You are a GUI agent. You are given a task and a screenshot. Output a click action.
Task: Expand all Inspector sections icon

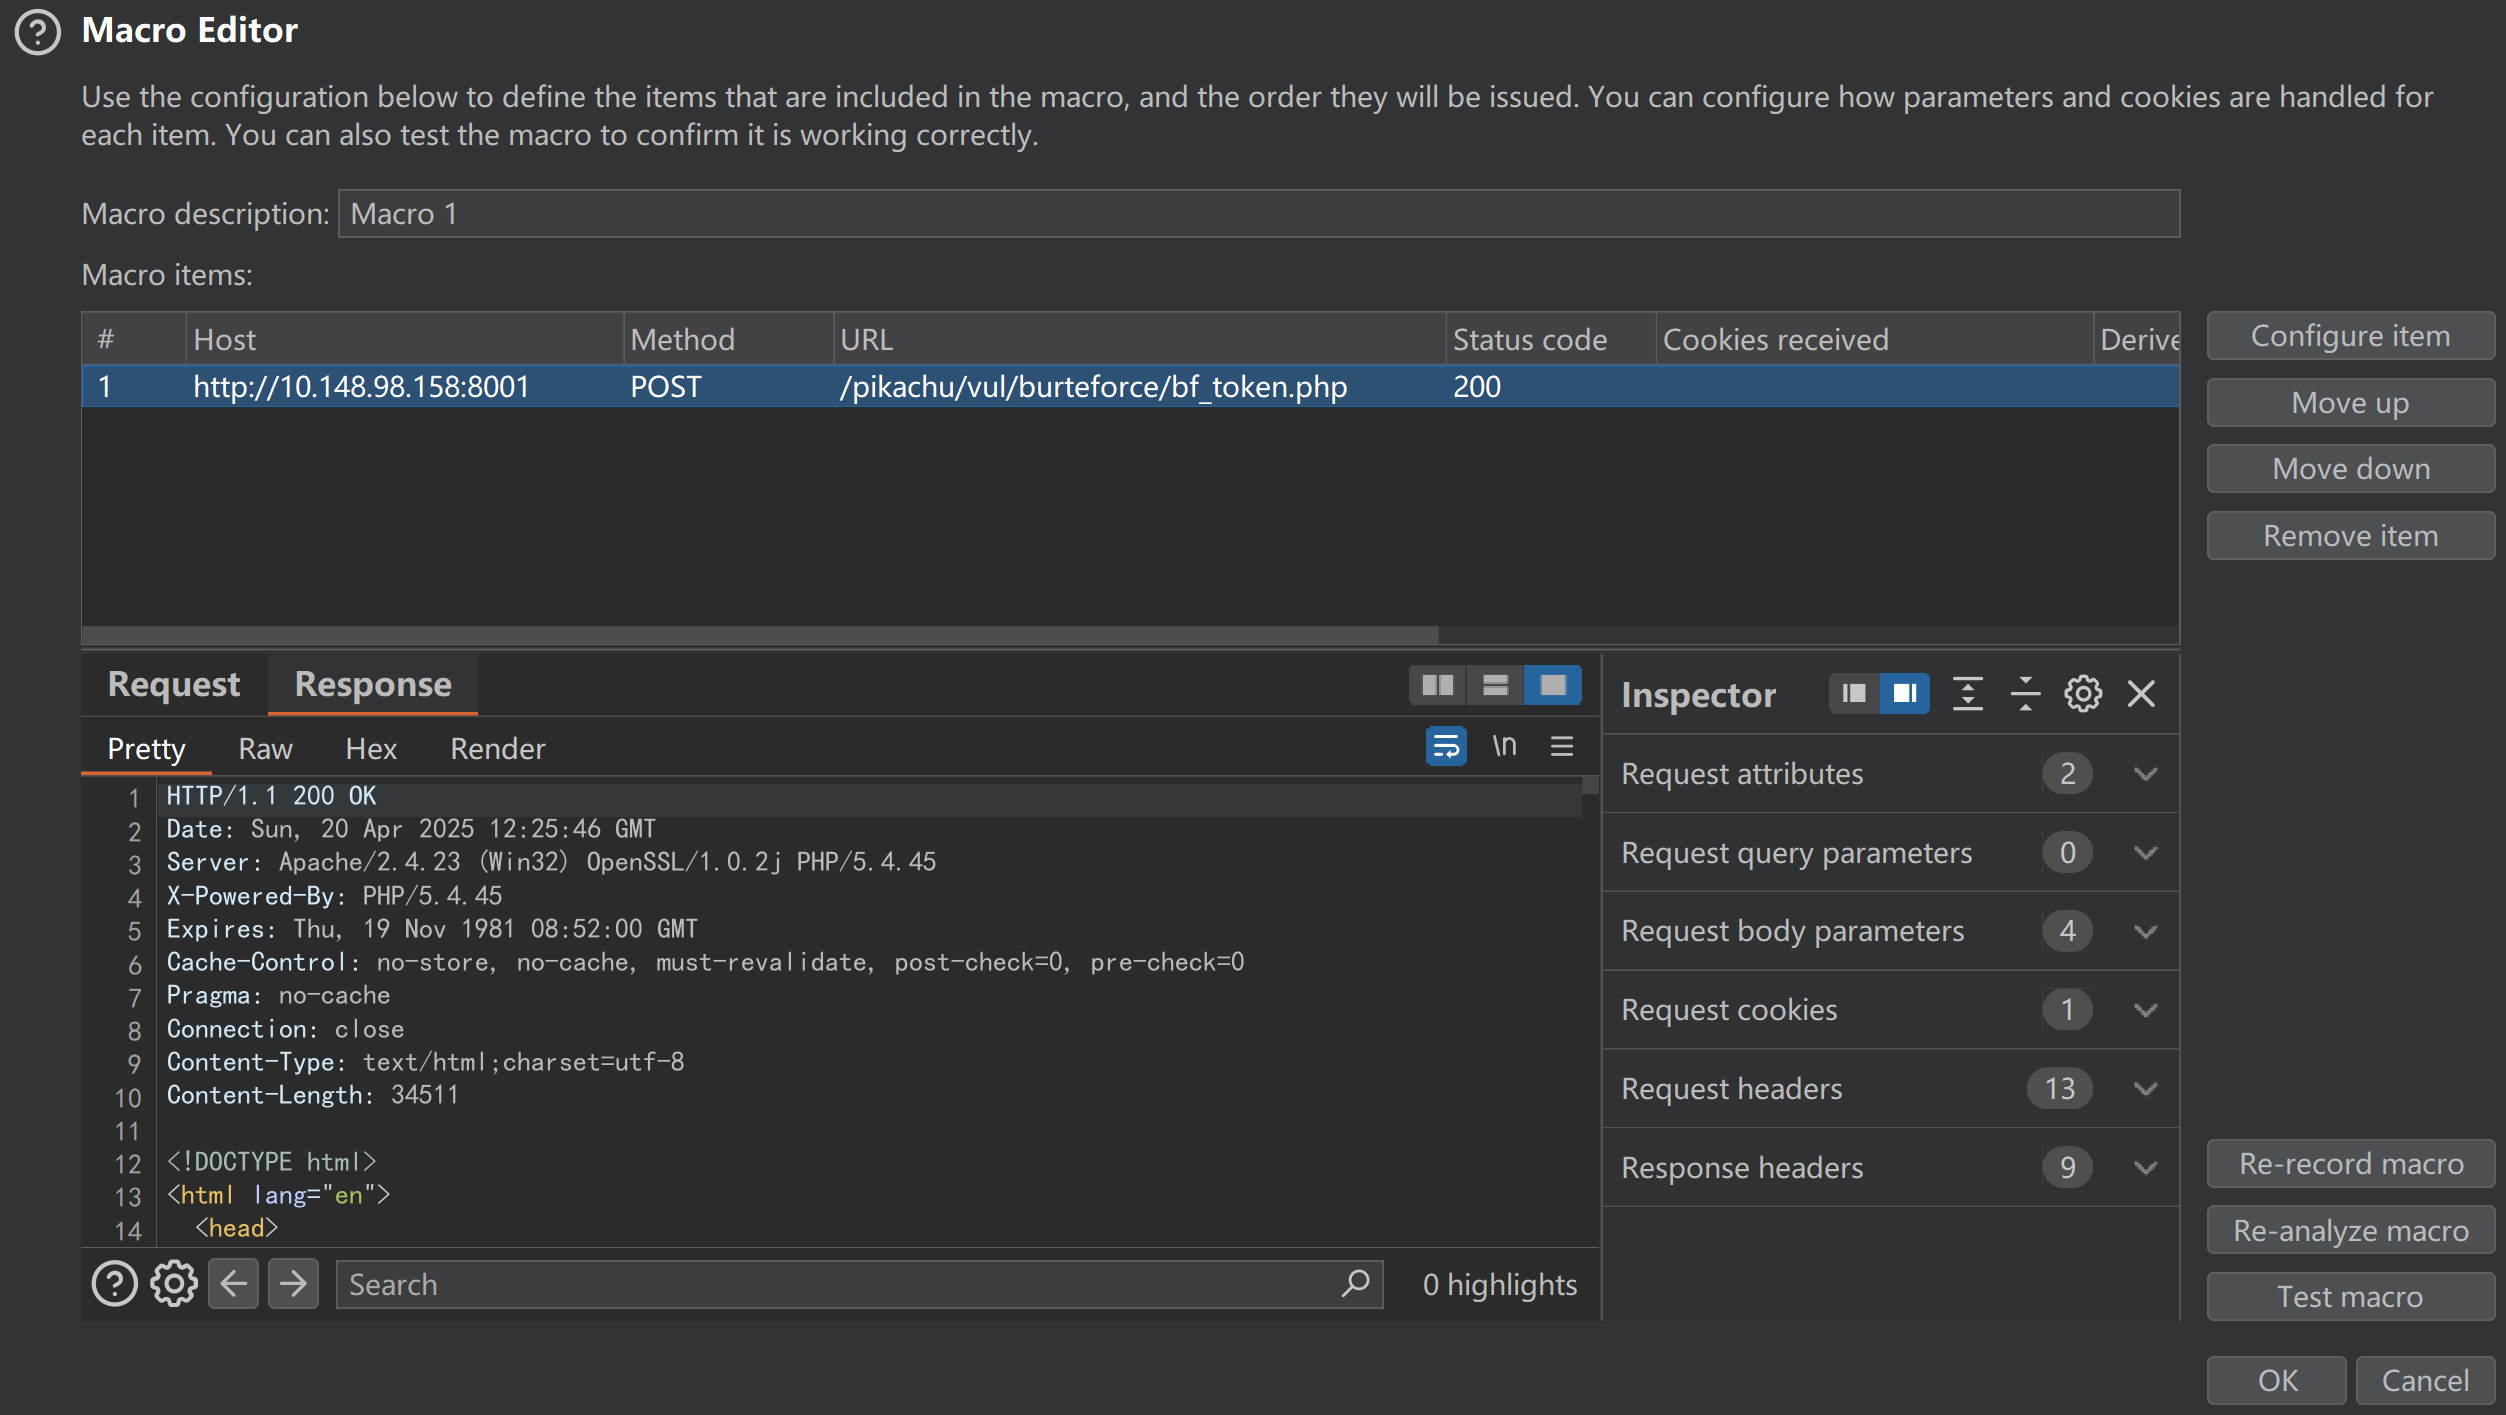[1967, 693]
